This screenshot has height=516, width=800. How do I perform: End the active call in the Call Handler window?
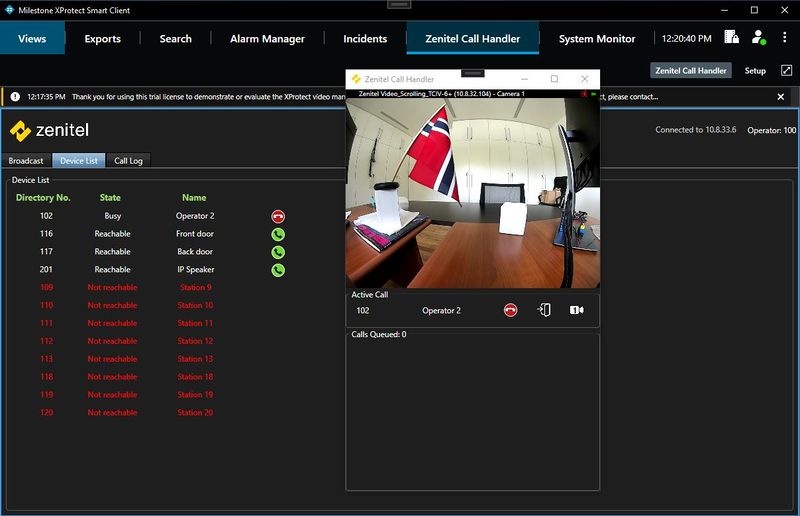pos(511,310)
